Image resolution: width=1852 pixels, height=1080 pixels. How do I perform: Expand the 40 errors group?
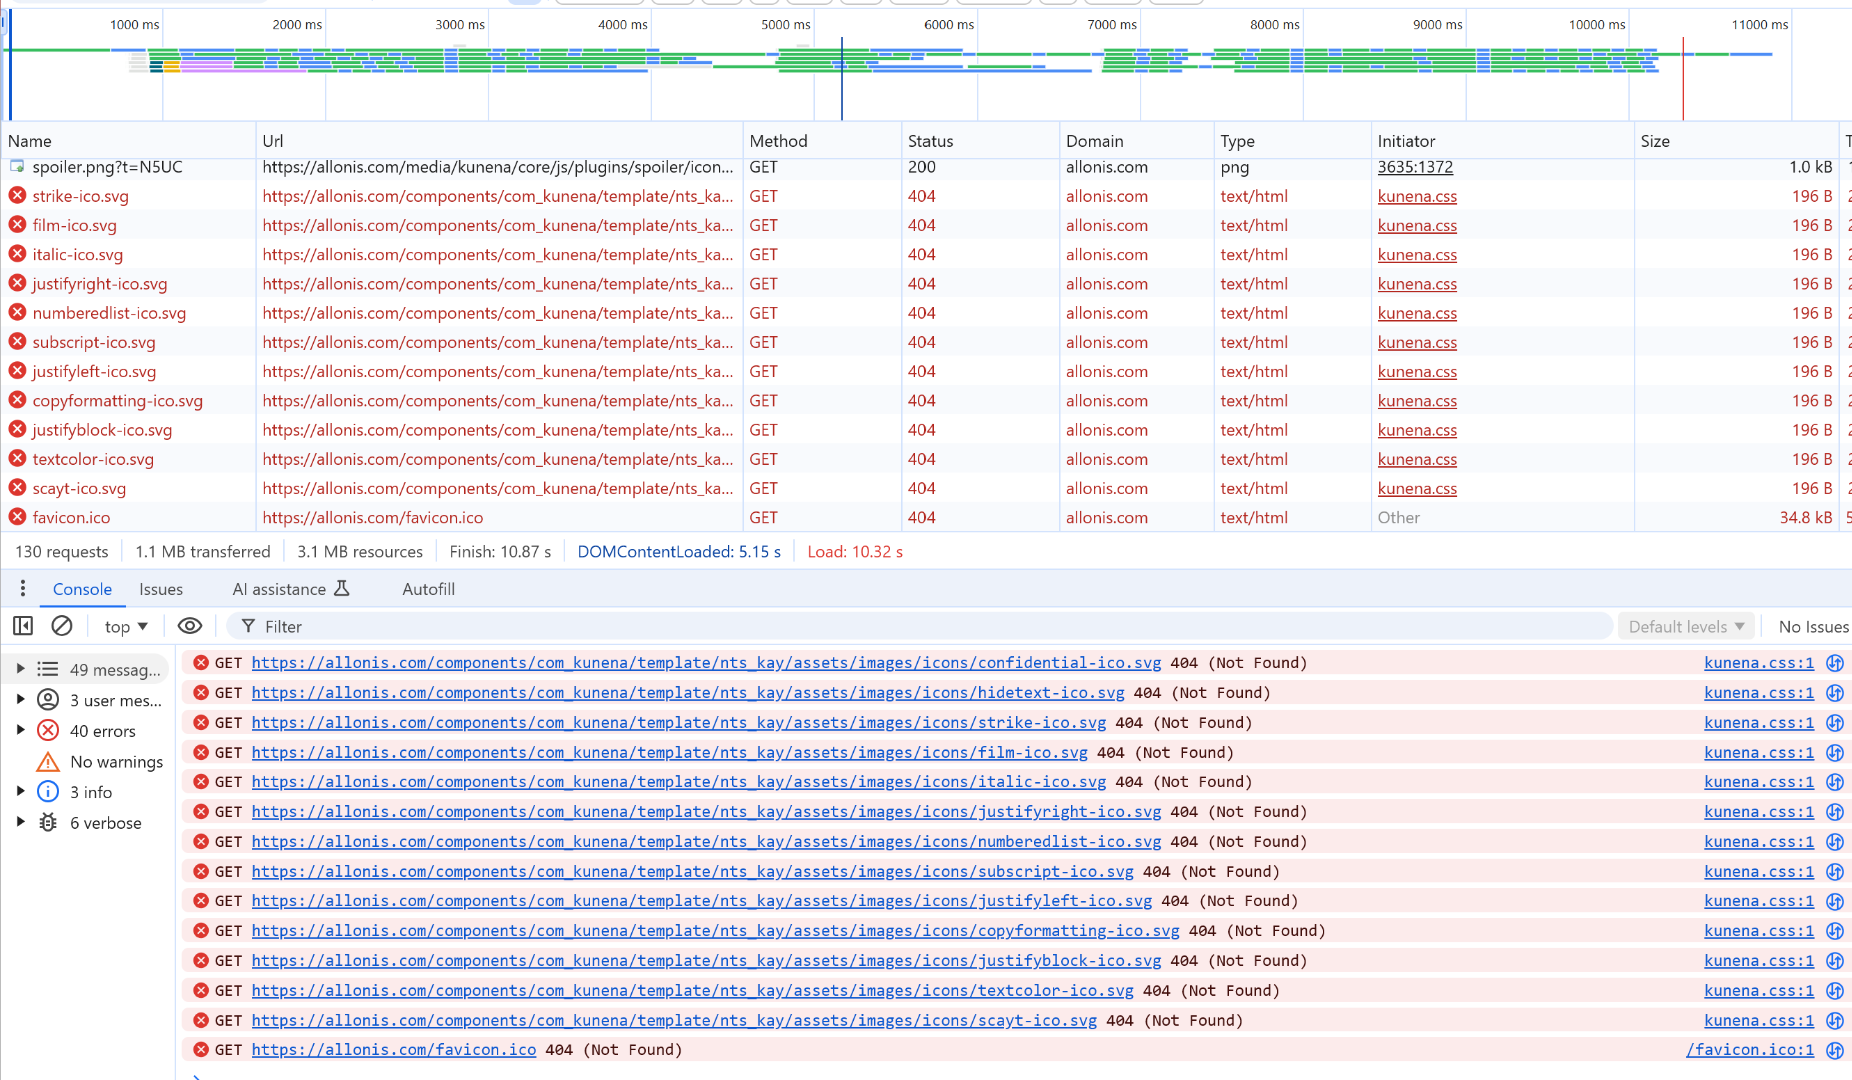(20, 731)
